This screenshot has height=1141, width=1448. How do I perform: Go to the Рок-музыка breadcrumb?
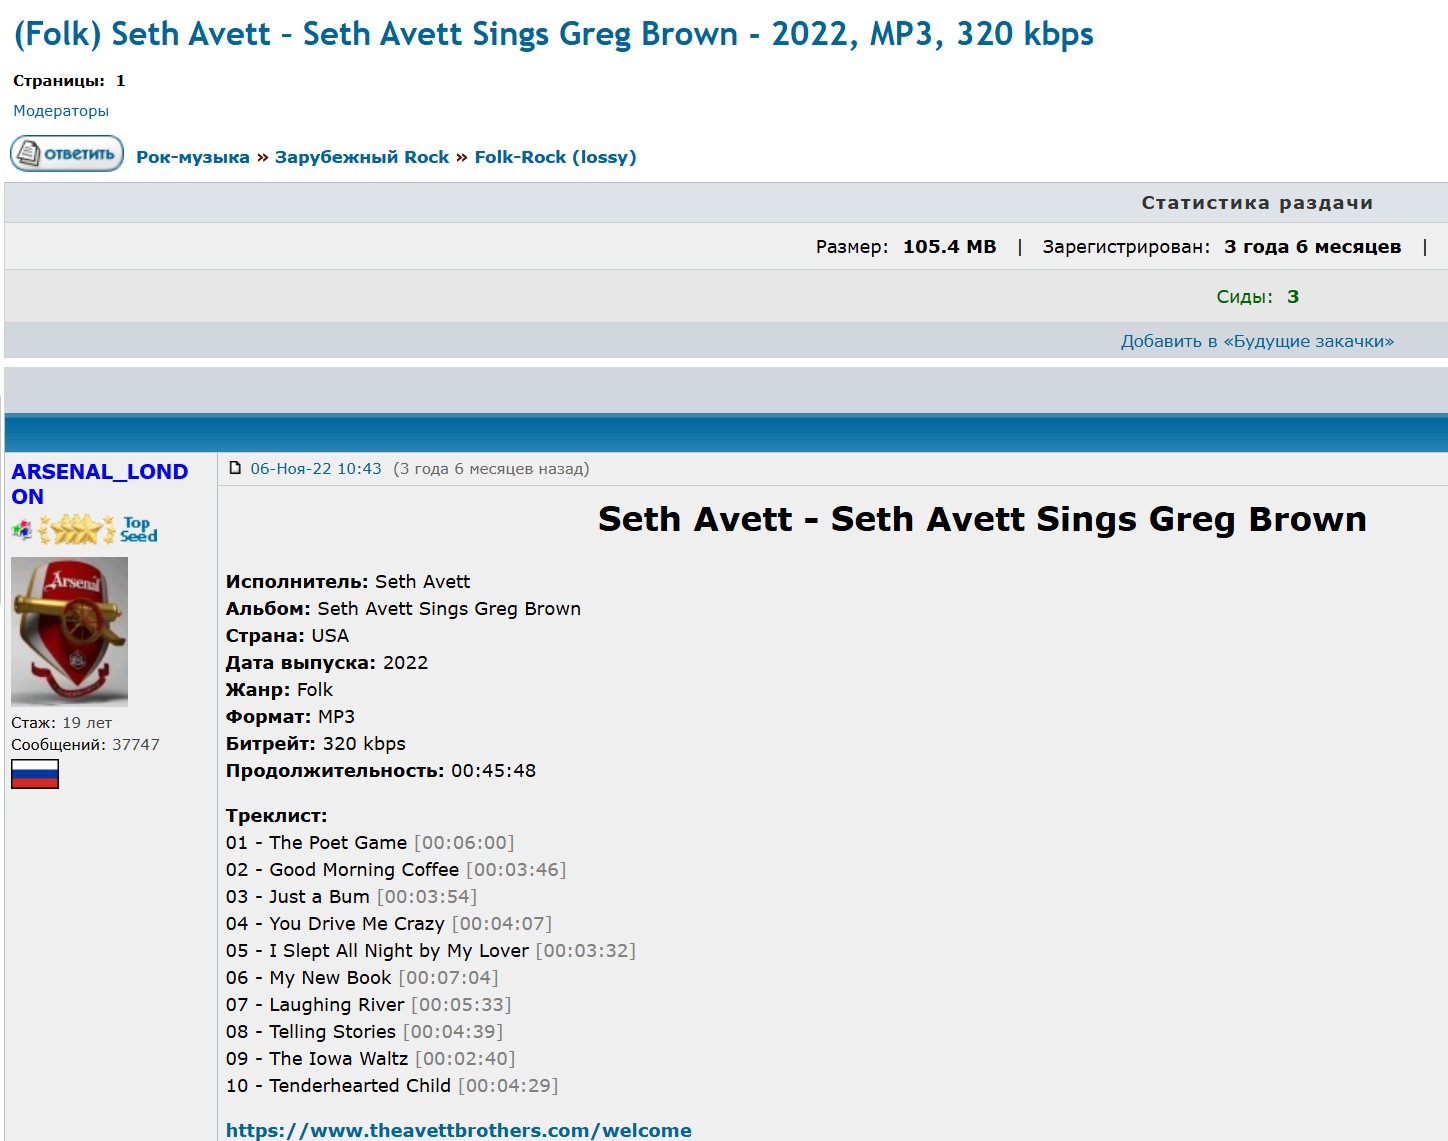click(x=193, y=157)
